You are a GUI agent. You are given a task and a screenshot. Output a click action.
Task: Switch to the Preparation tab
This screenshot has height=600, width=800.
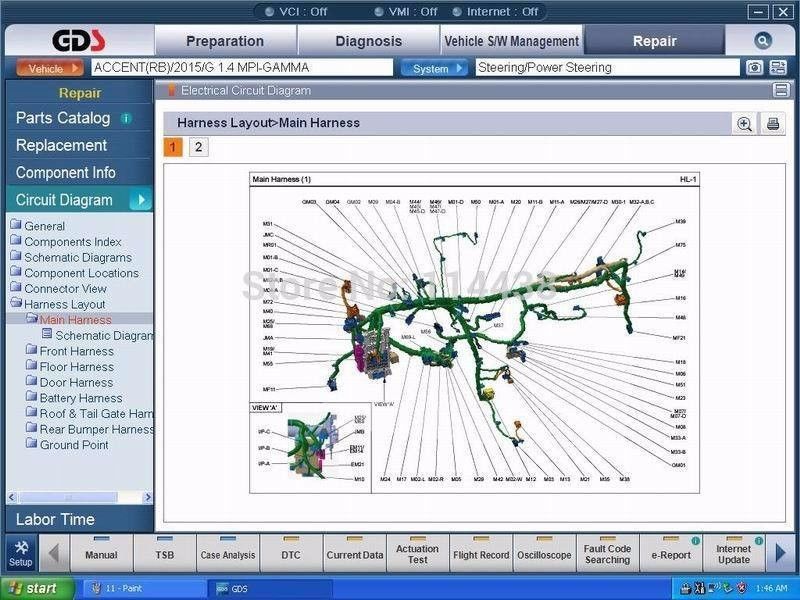coord(225,41)
